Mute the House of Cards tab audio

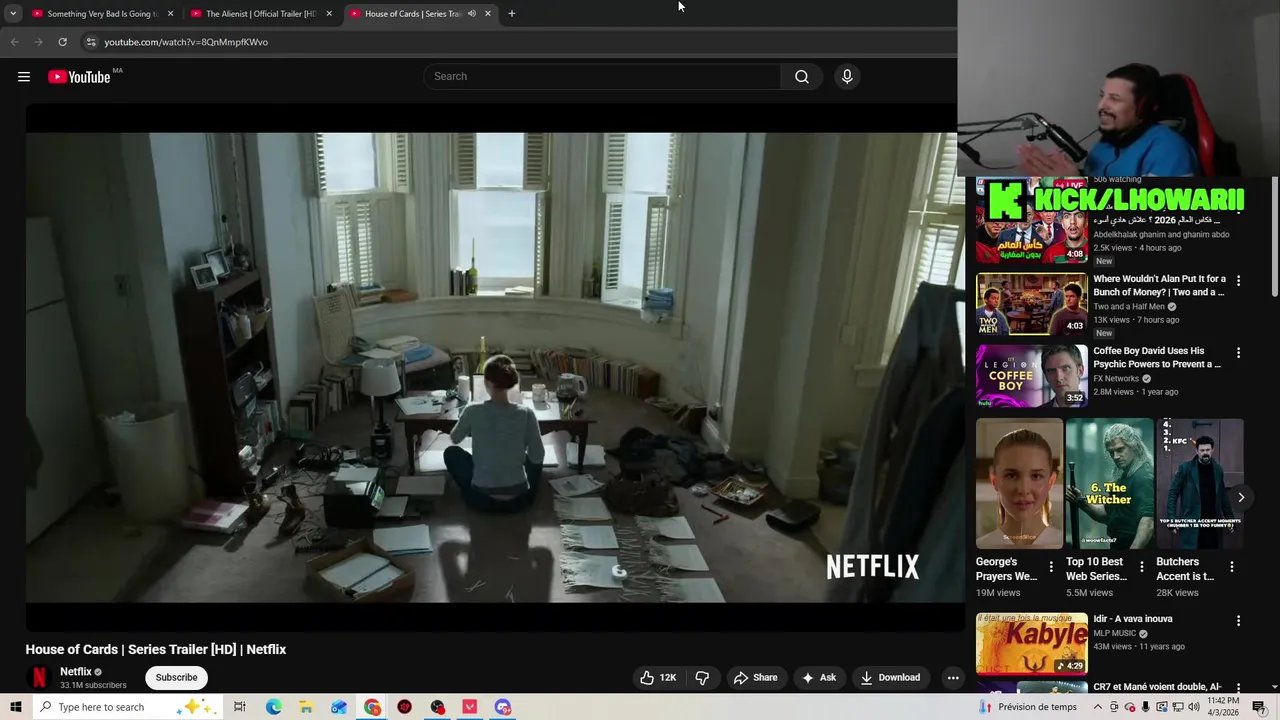coord(471,14)
